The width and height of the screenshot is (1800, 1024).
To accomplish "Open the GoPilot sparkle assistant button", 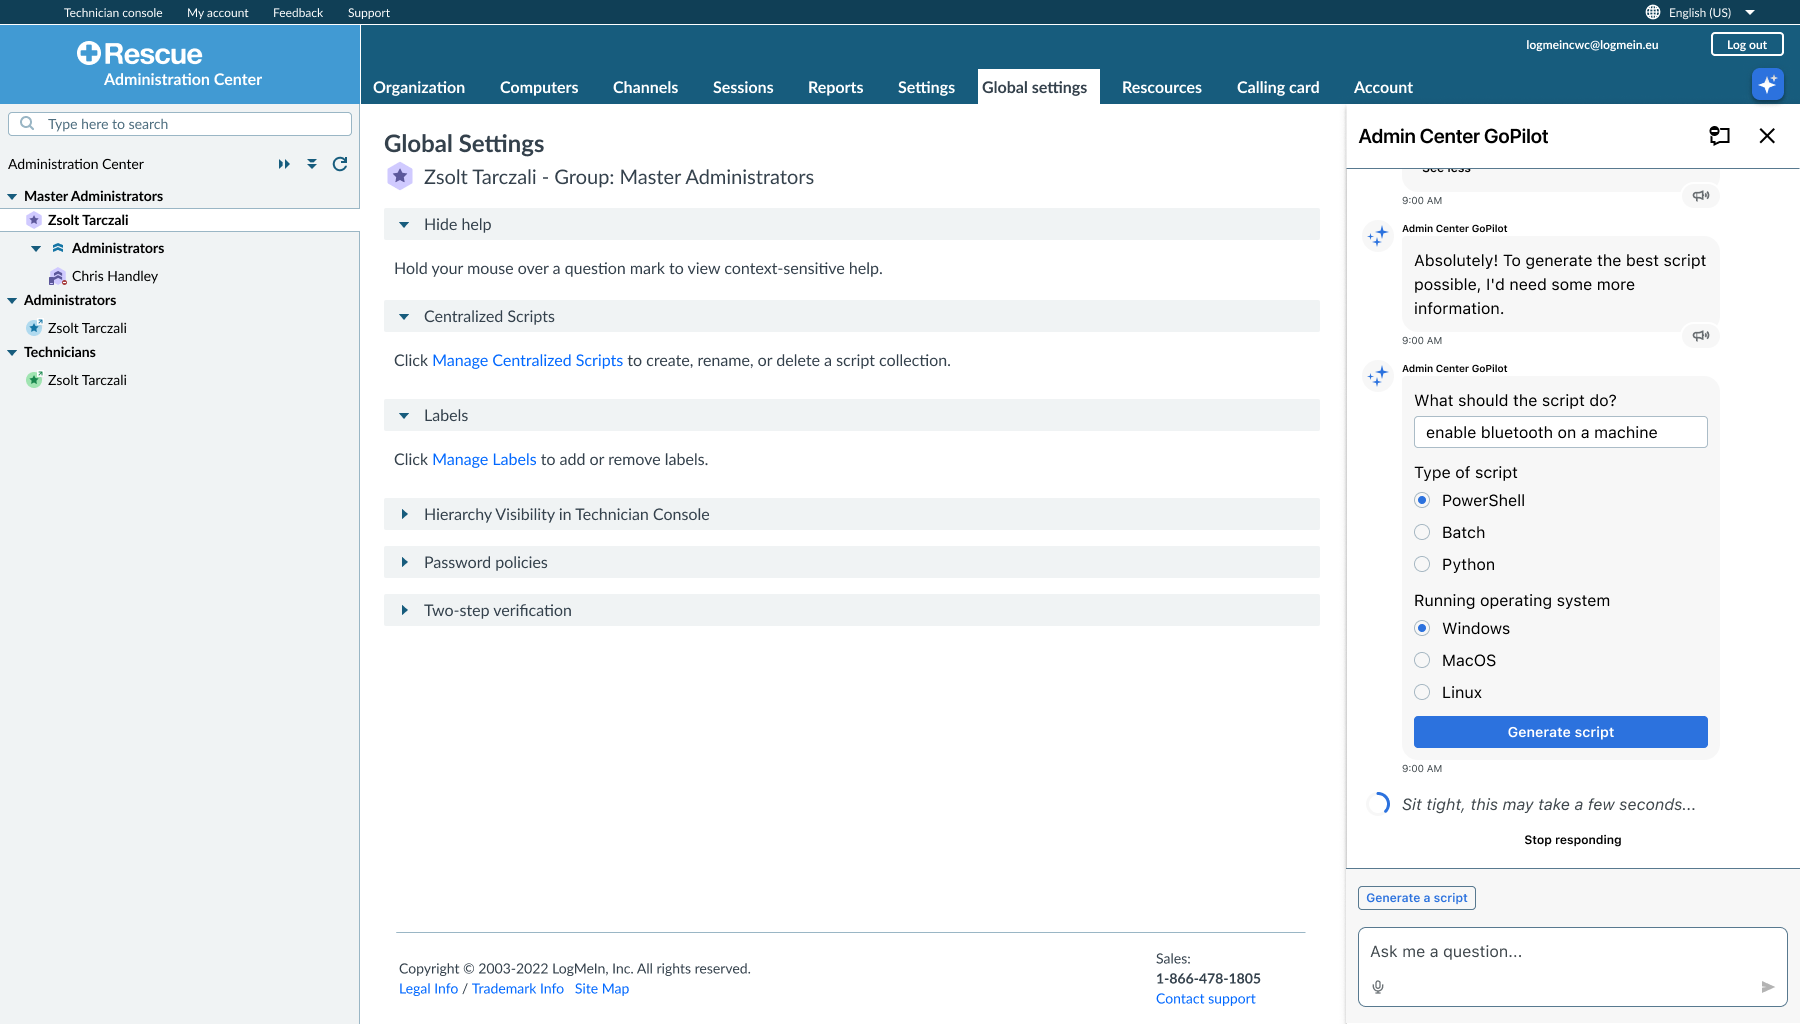I will pos(1767,84).
